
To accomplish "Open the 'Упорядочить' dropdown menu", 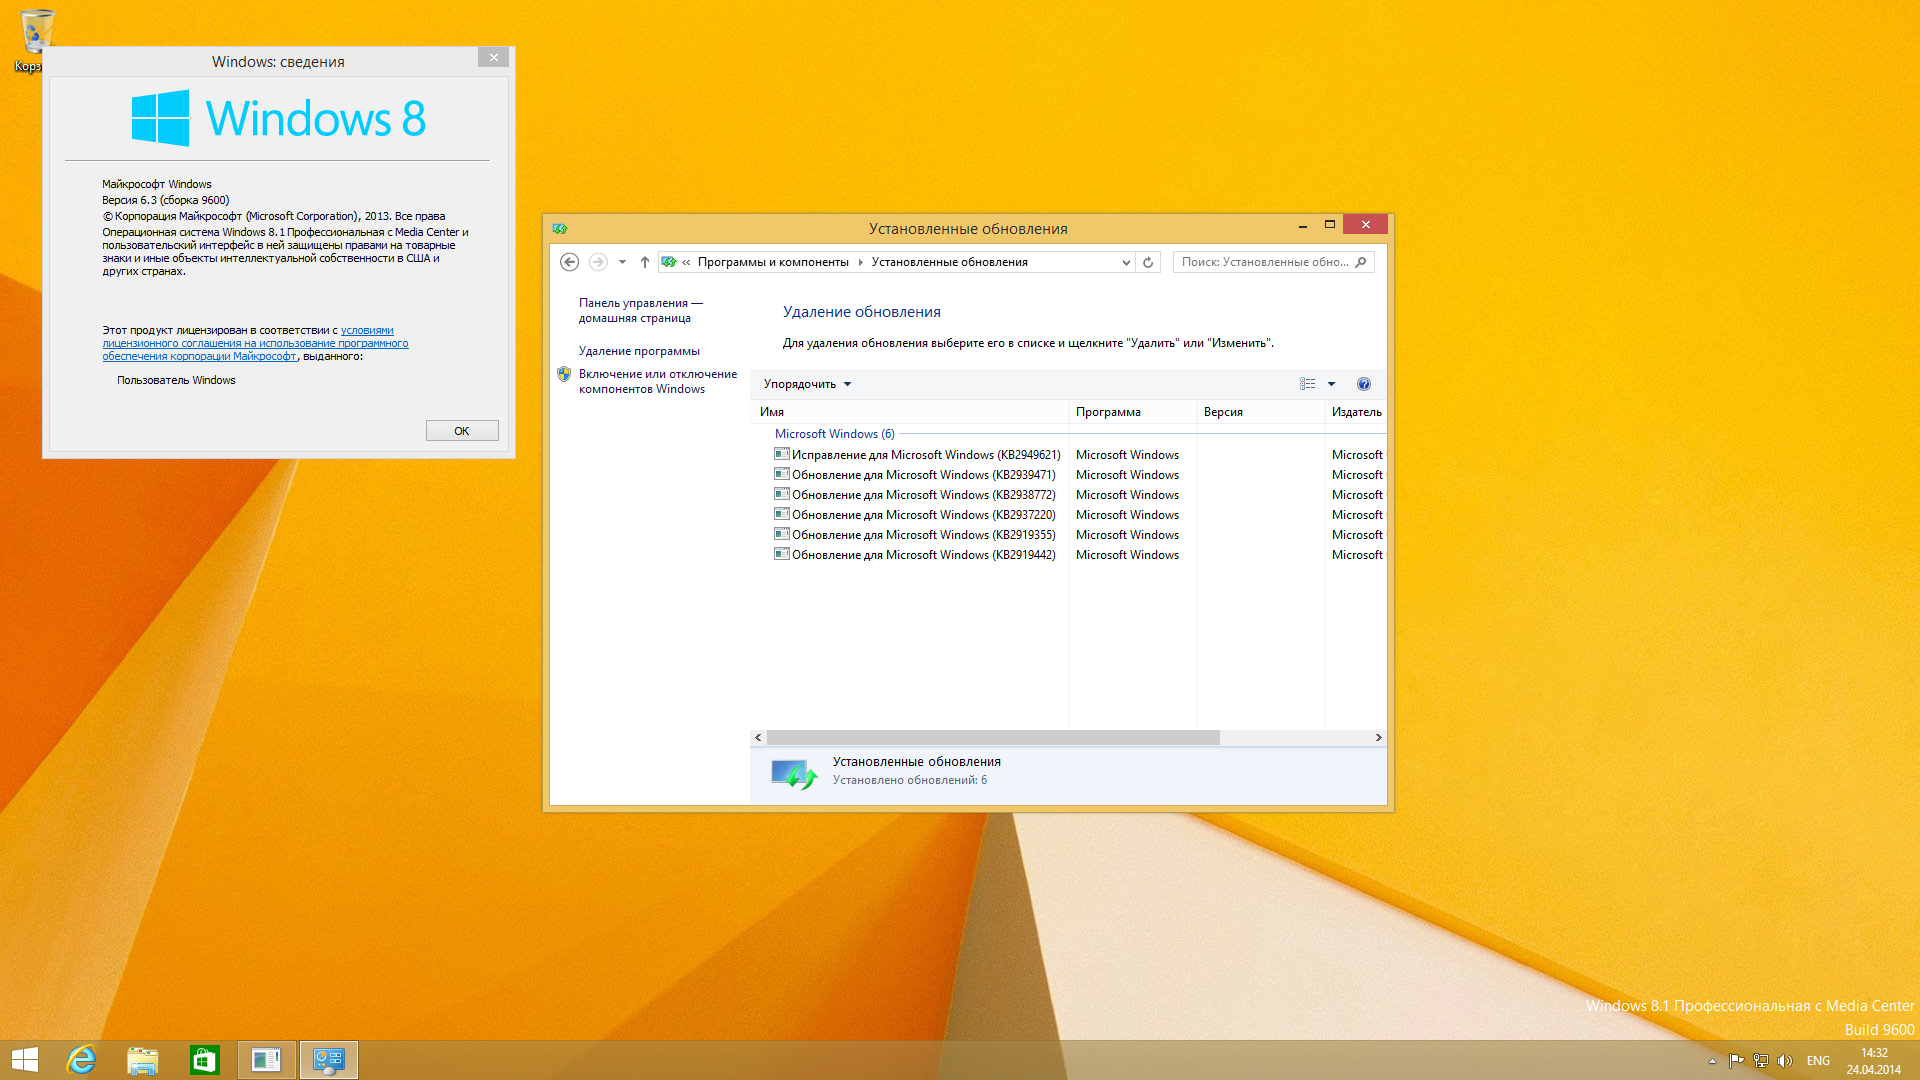I will click(807, 384).
